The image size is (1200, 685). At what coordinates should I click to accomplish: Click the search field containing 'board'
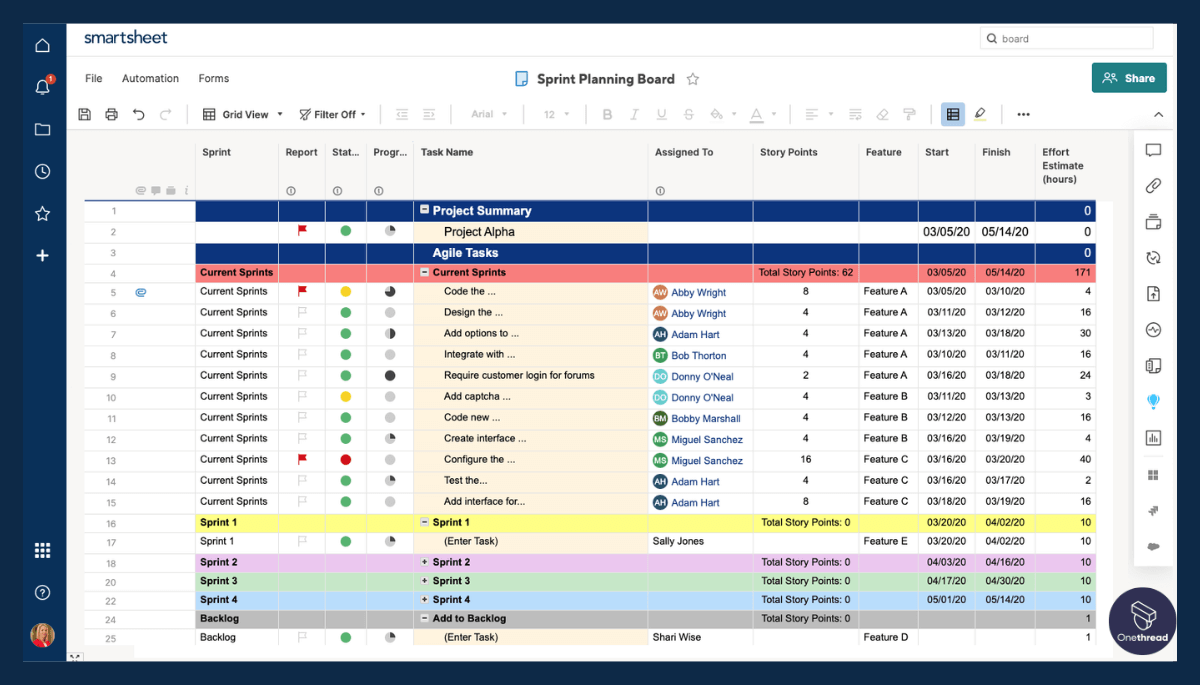pyautogui.click(x=1065, y=38)
